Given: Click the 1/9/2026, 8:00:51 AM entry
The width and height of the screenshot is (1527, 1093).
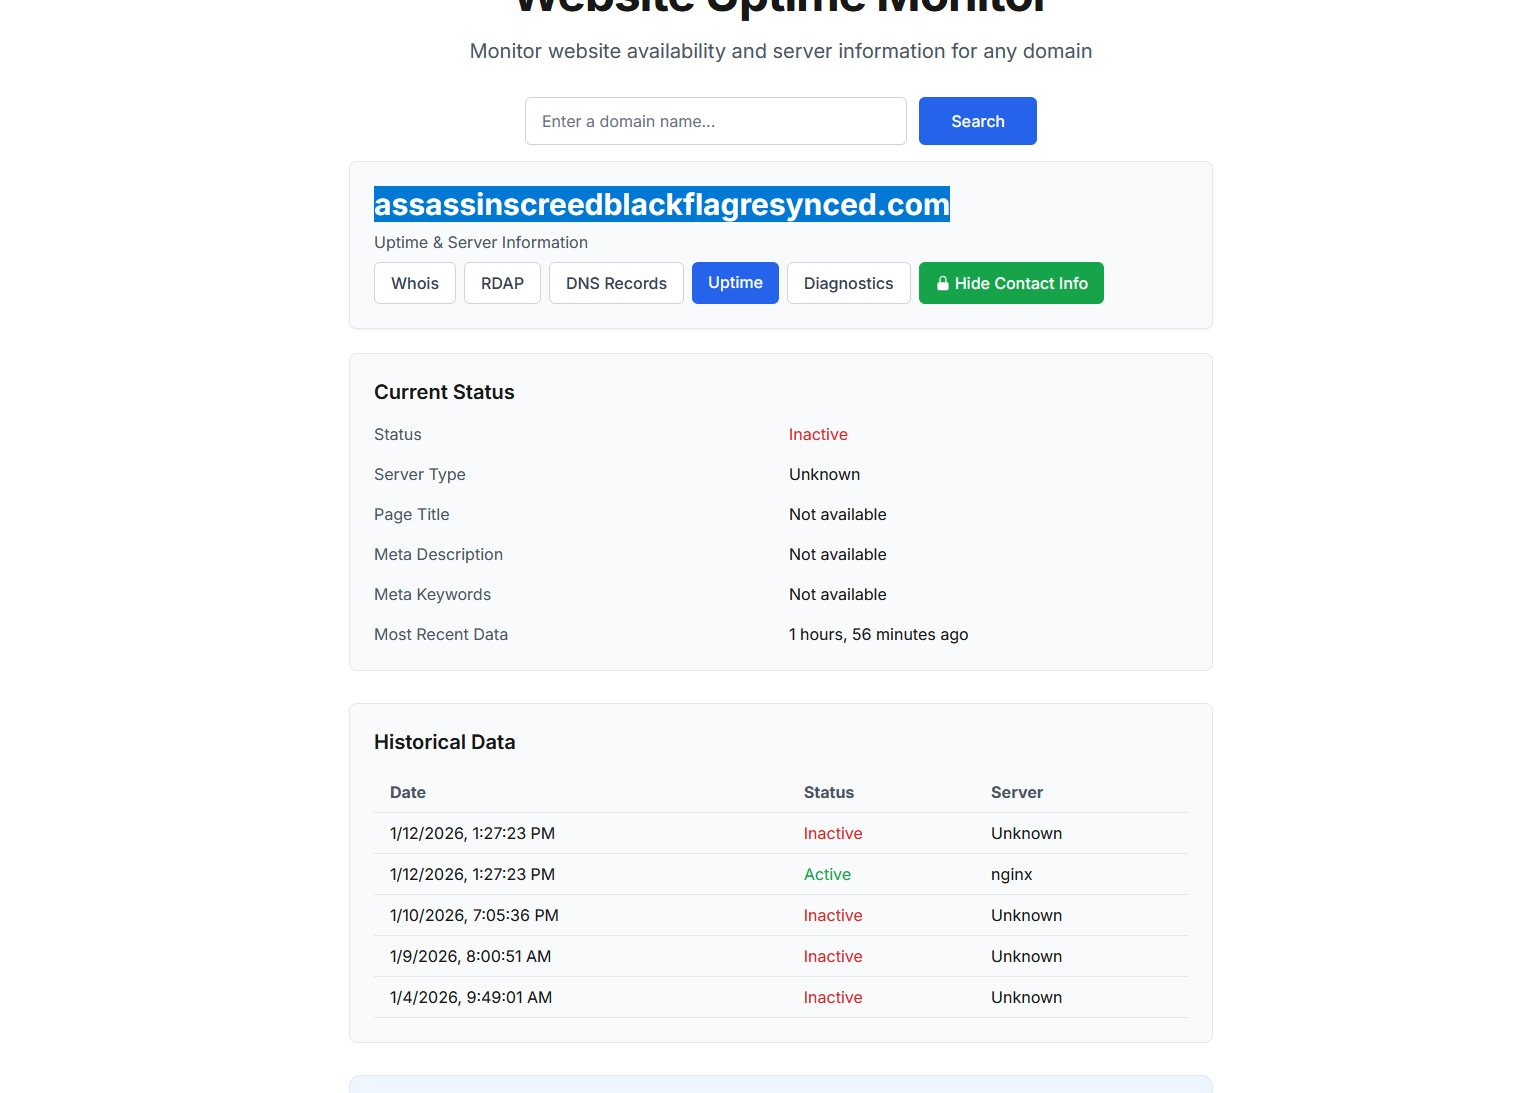Looking at the screenshot, I should (470, 957).
